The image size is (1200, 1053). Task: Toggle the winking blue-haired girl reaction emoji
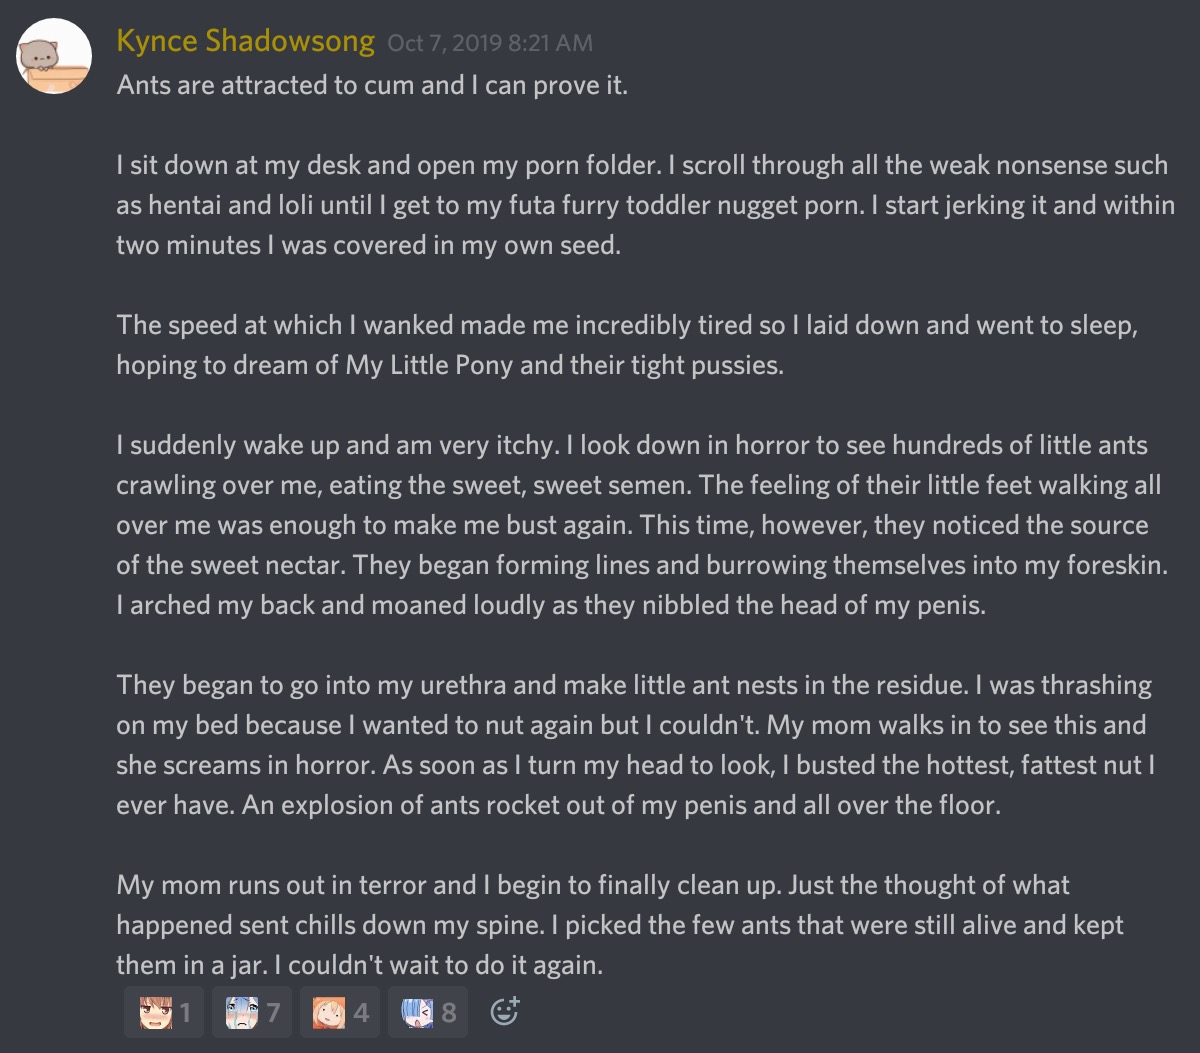pos(419,1013)
